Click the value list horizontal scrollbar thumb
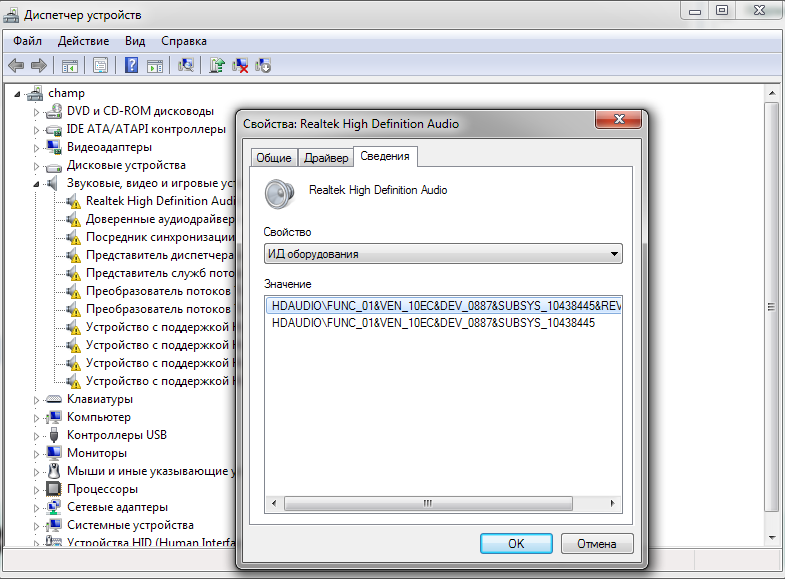This screenshot has width=785, height=579. point(428,503)
